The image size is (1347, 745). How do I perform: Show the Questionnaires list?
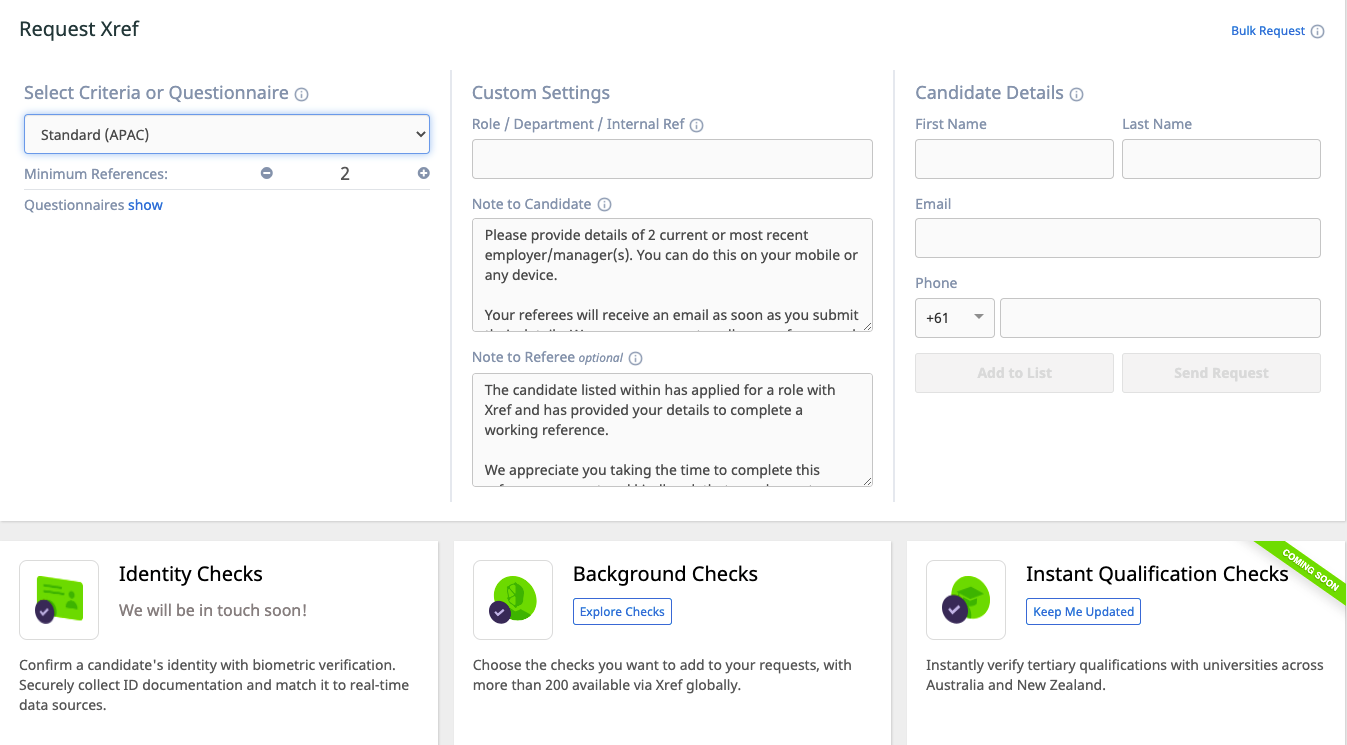click(145, 205)
